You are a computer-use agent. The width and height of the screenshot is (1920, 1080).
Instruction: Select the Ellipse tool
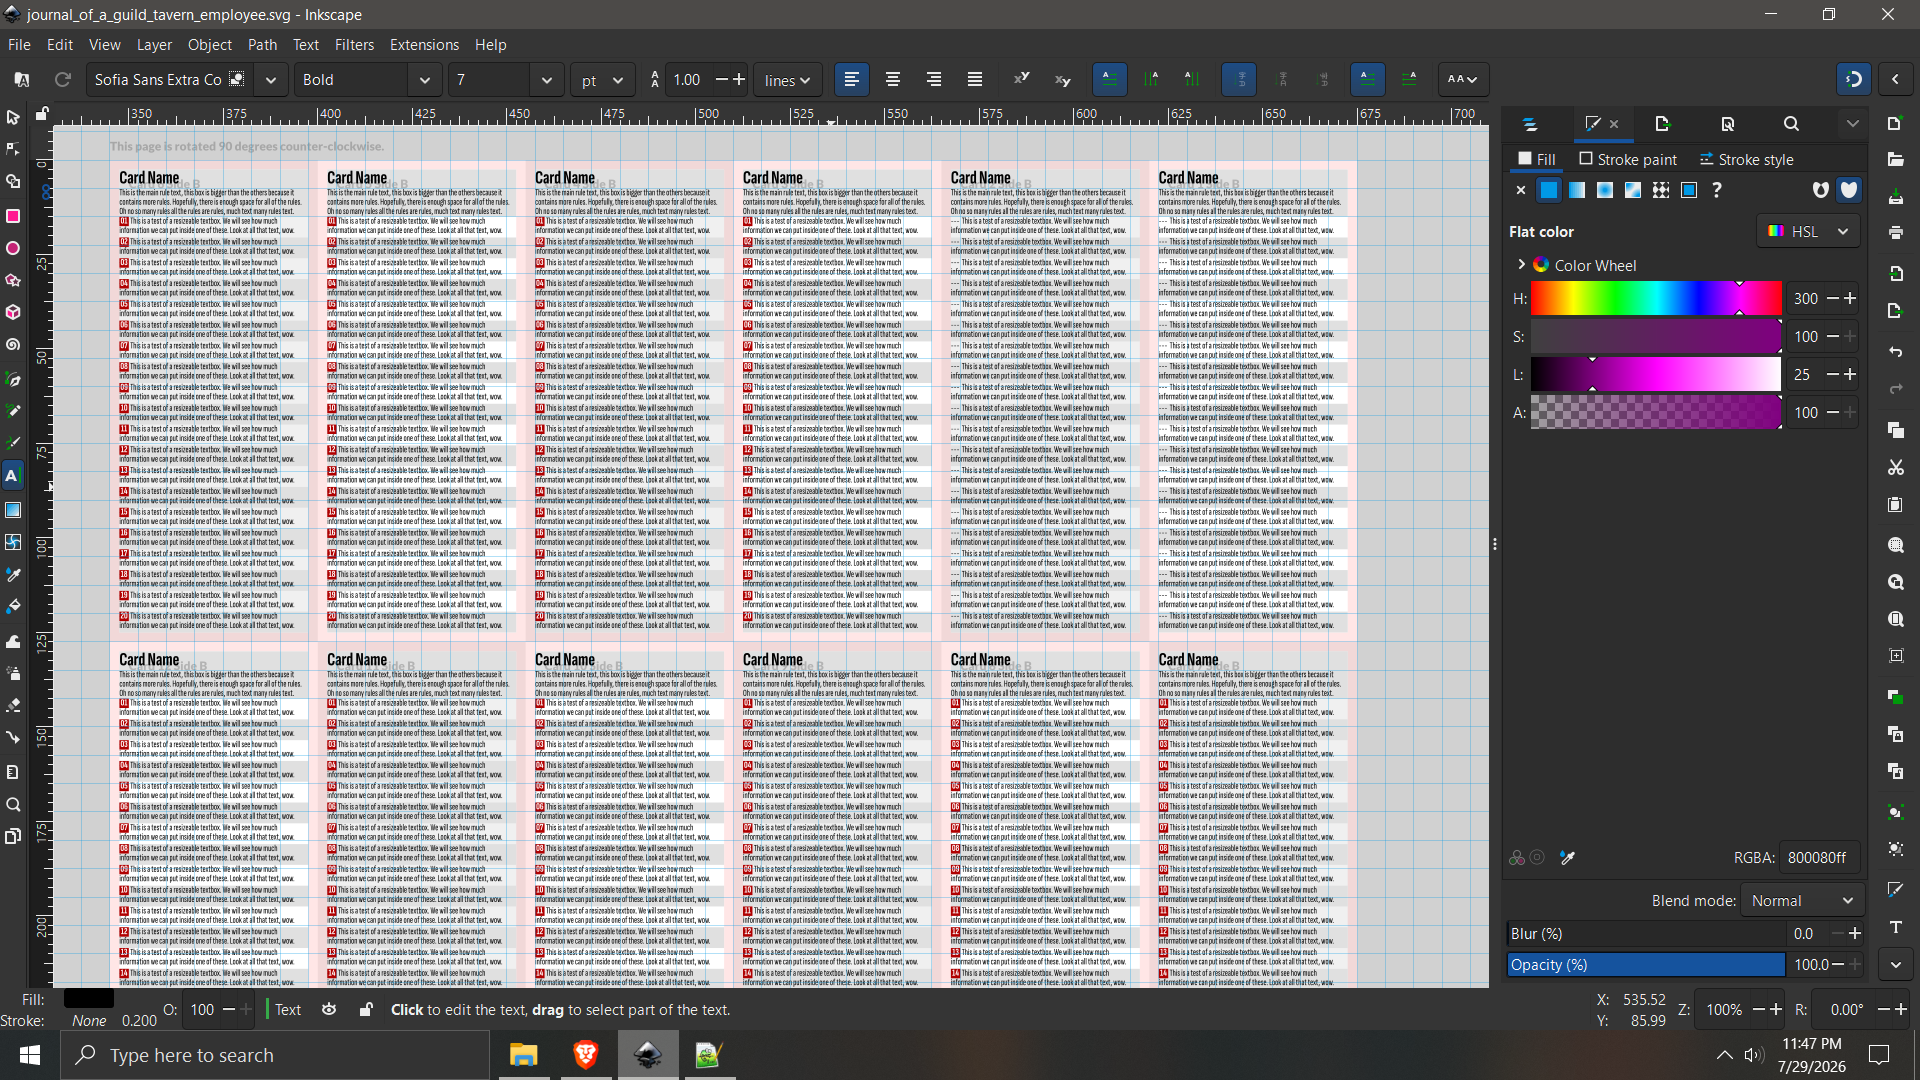click(x=13, y=248)
